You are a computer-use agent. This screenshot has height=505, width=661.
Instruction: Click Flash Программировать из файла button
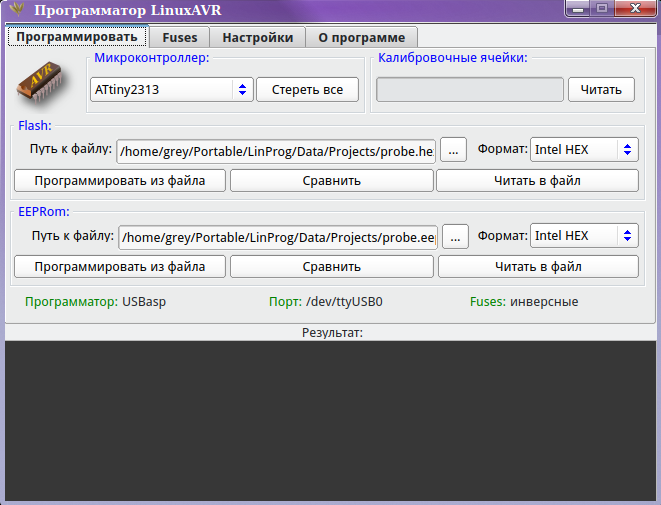coord(120,180)
